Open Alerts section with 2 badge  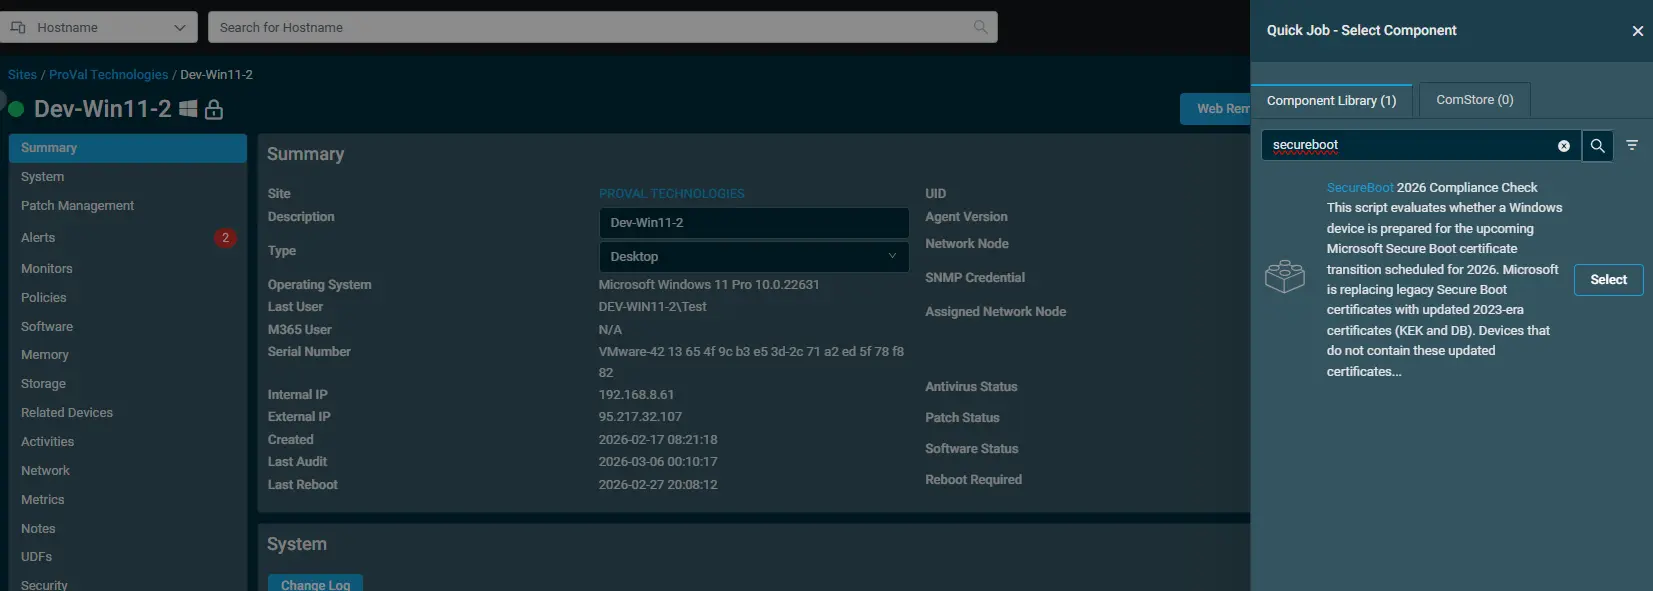(x=38, y=238)
